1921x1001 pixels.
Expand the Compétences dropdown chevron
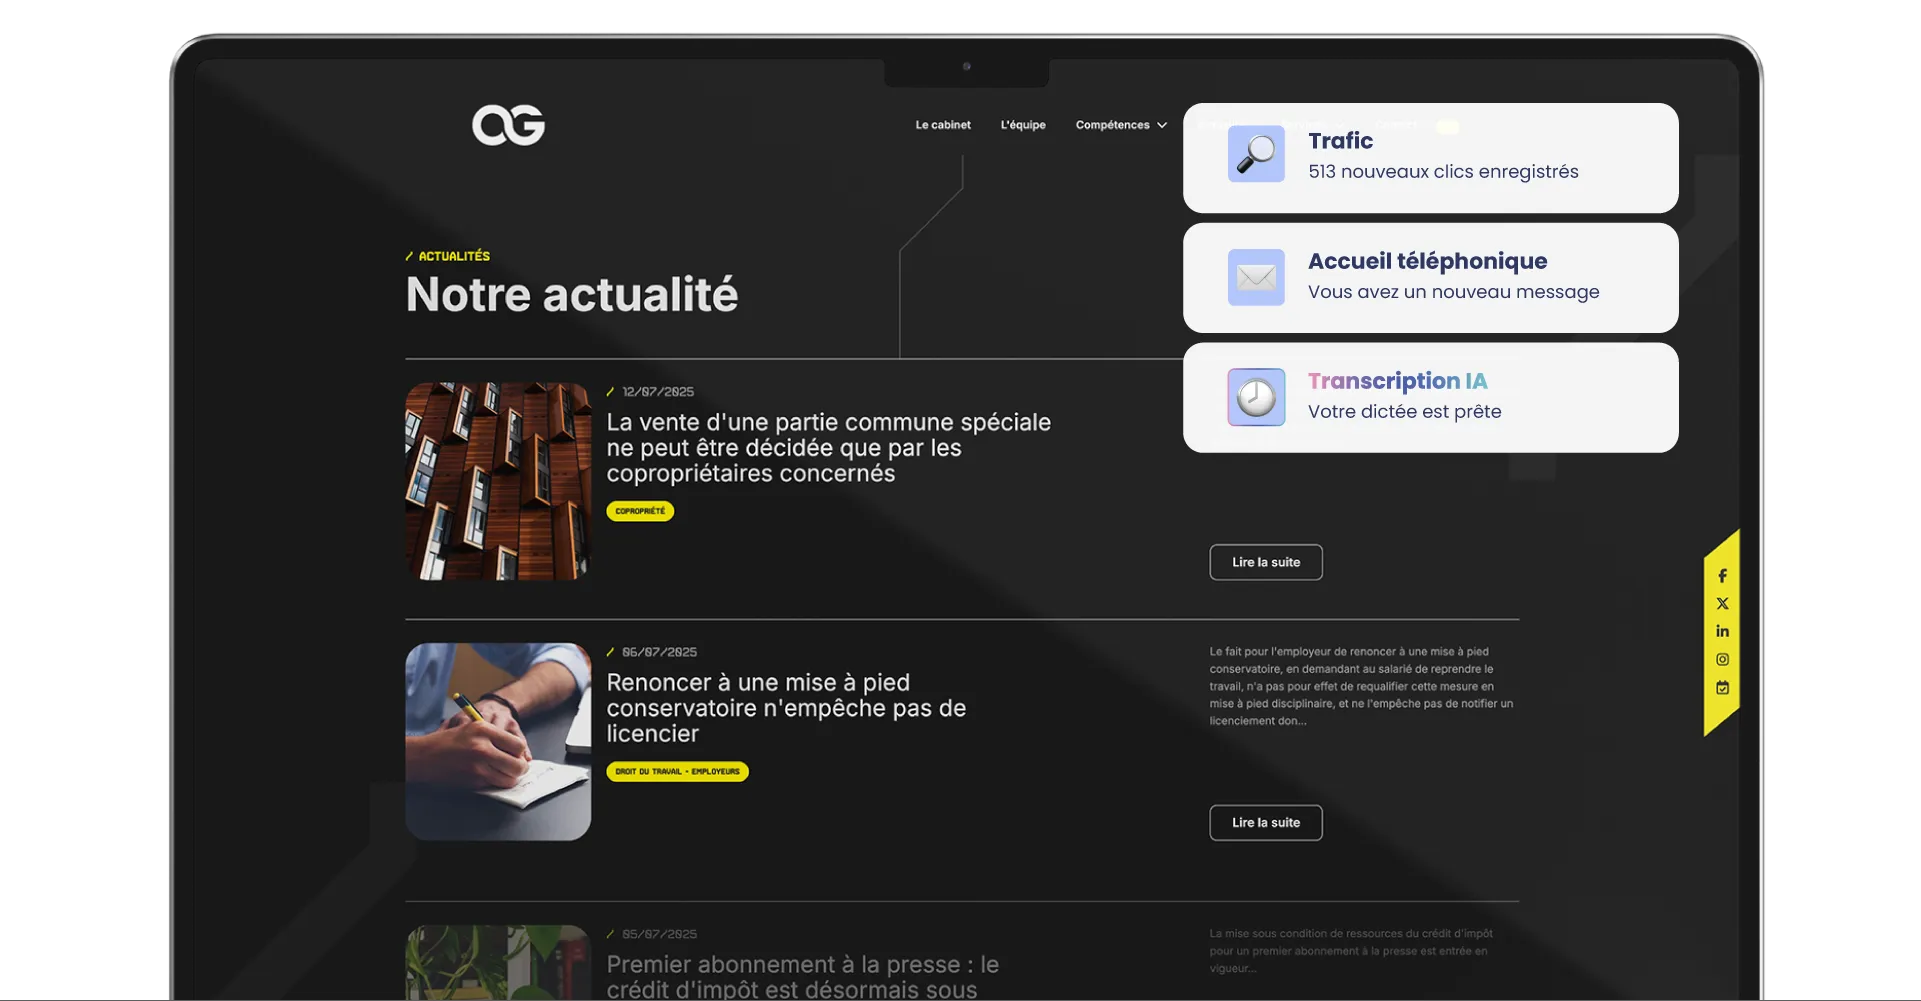[x=1162, y=125]
